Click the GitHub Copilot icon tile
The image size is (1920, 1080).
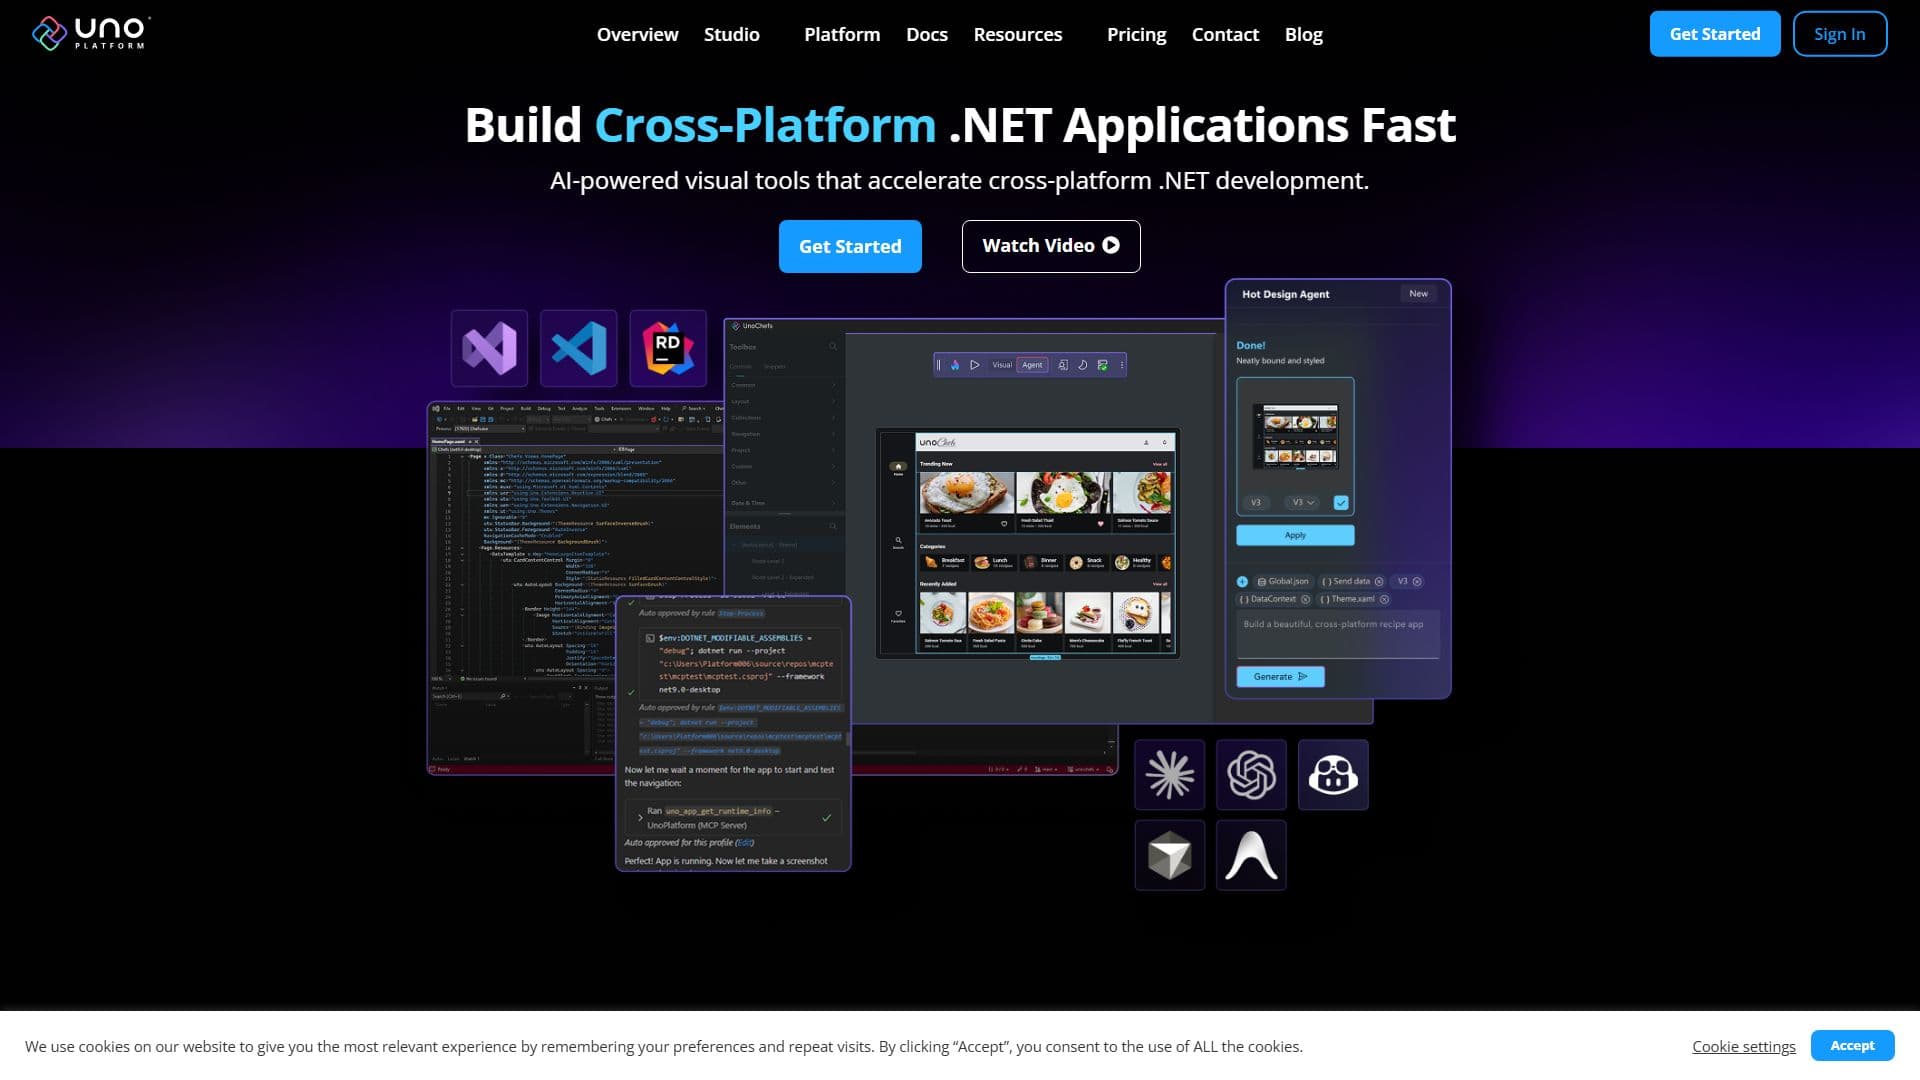(1333, 774)
